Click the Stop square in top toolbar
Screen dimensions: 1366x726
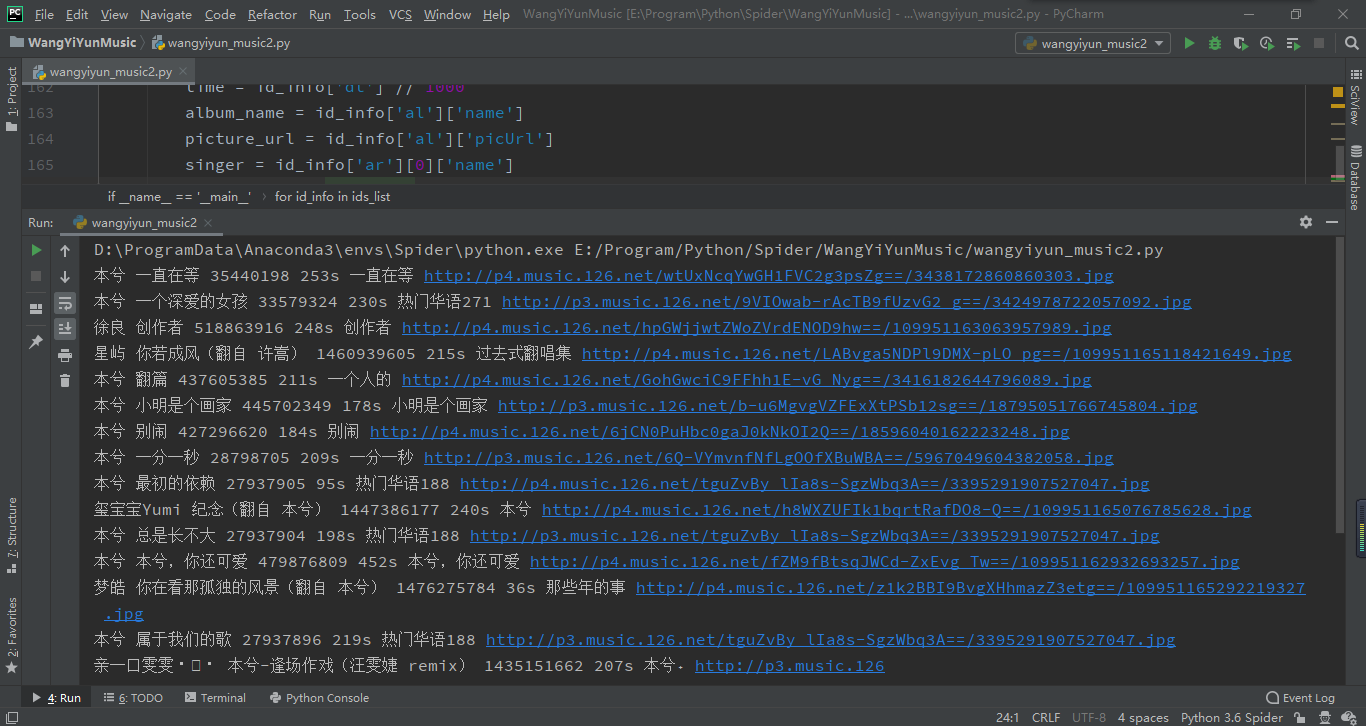tap(1319, 43)
